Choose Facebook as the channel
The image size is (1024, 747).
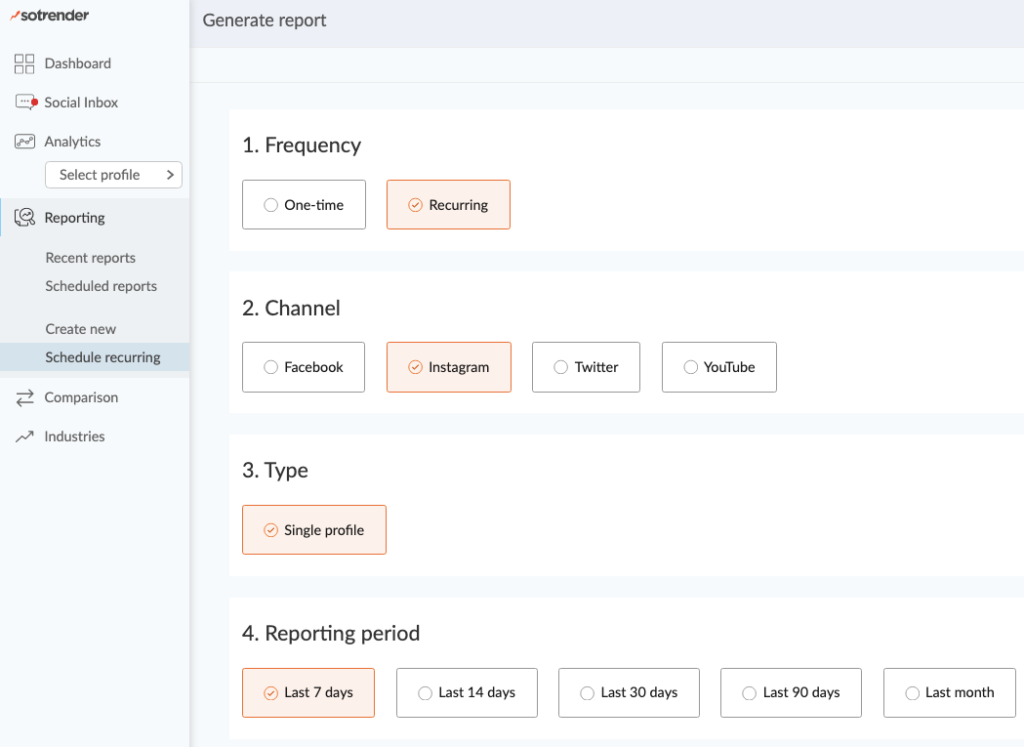click(304, 367)
